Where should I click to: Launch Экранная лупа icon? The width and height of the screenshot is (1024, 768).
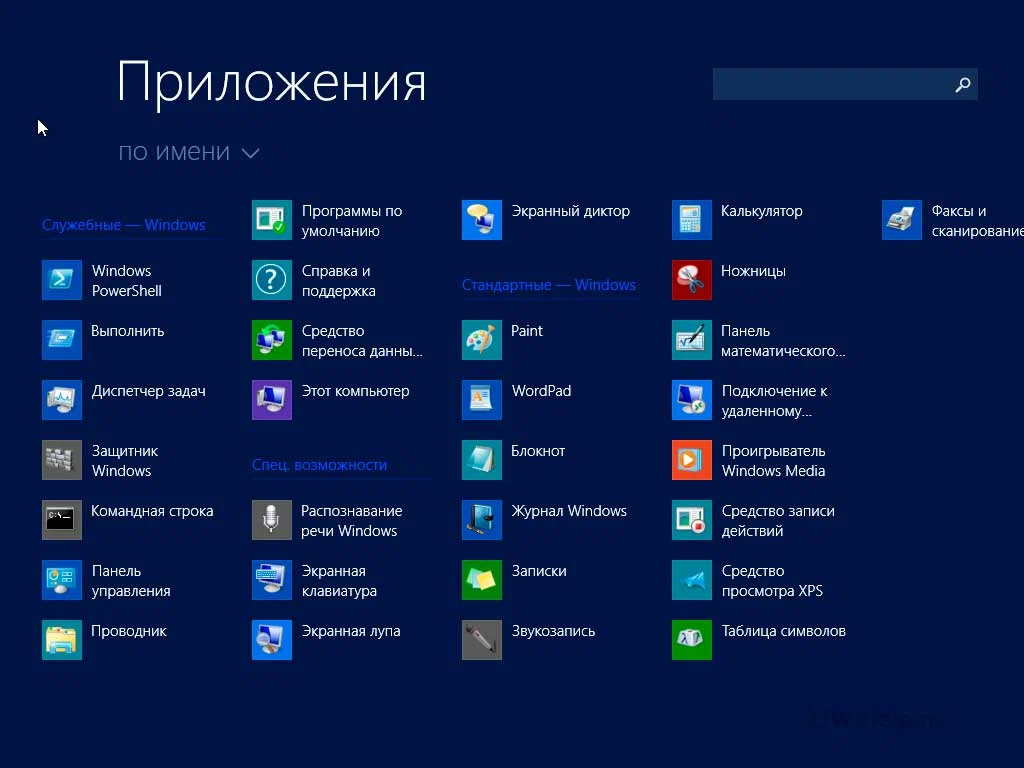pyautogui.click(x=272, y=640)
